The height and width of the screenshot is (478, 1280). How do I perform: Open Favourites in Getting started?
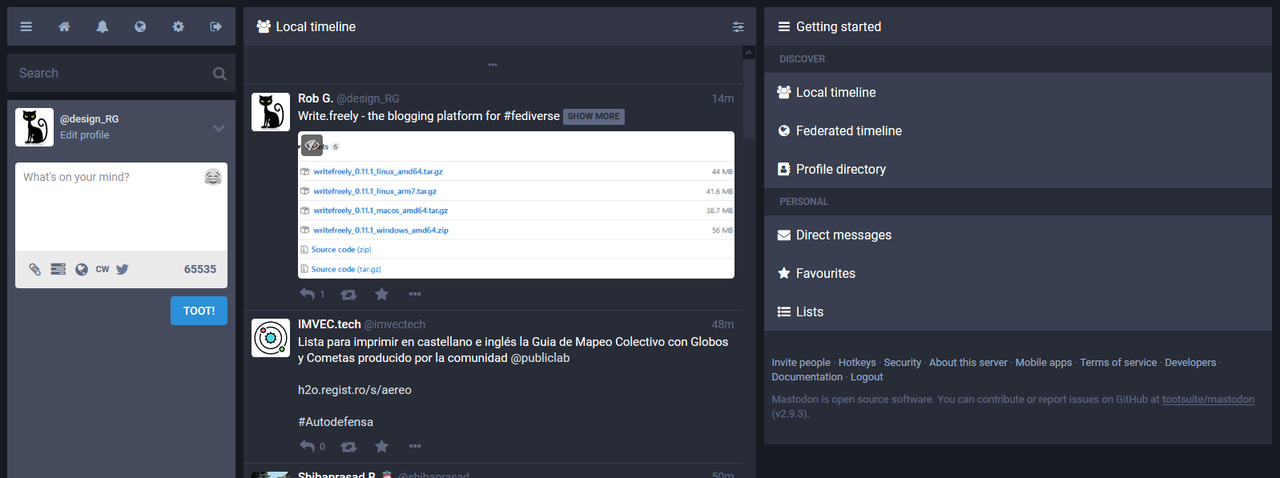point(1018,273)
